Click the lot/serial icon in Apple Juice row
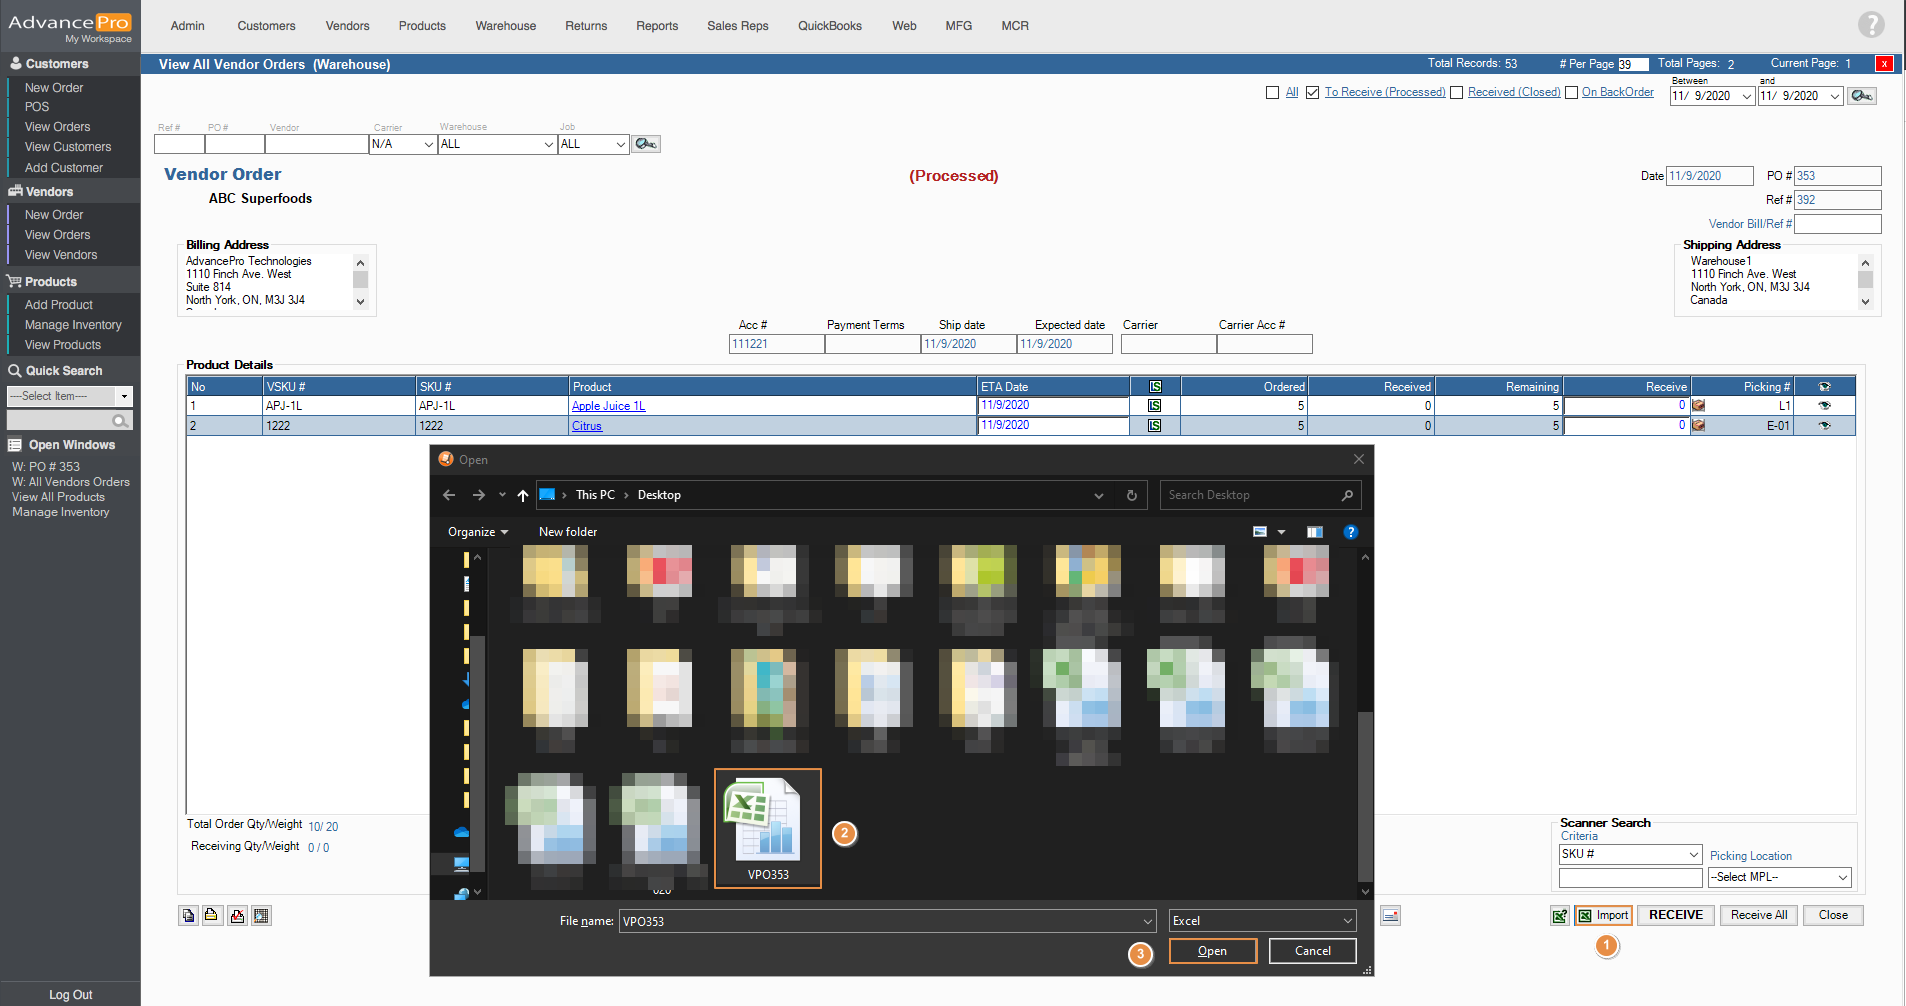1906x1006 pixels. tap(1154, 406)
